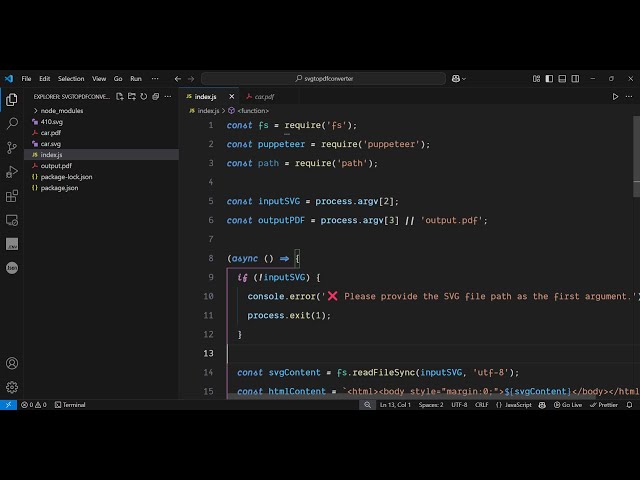This screenshot has width=640, height=480.
Task: Click New Folder icon in Explorer header
Action: point(131,97)
